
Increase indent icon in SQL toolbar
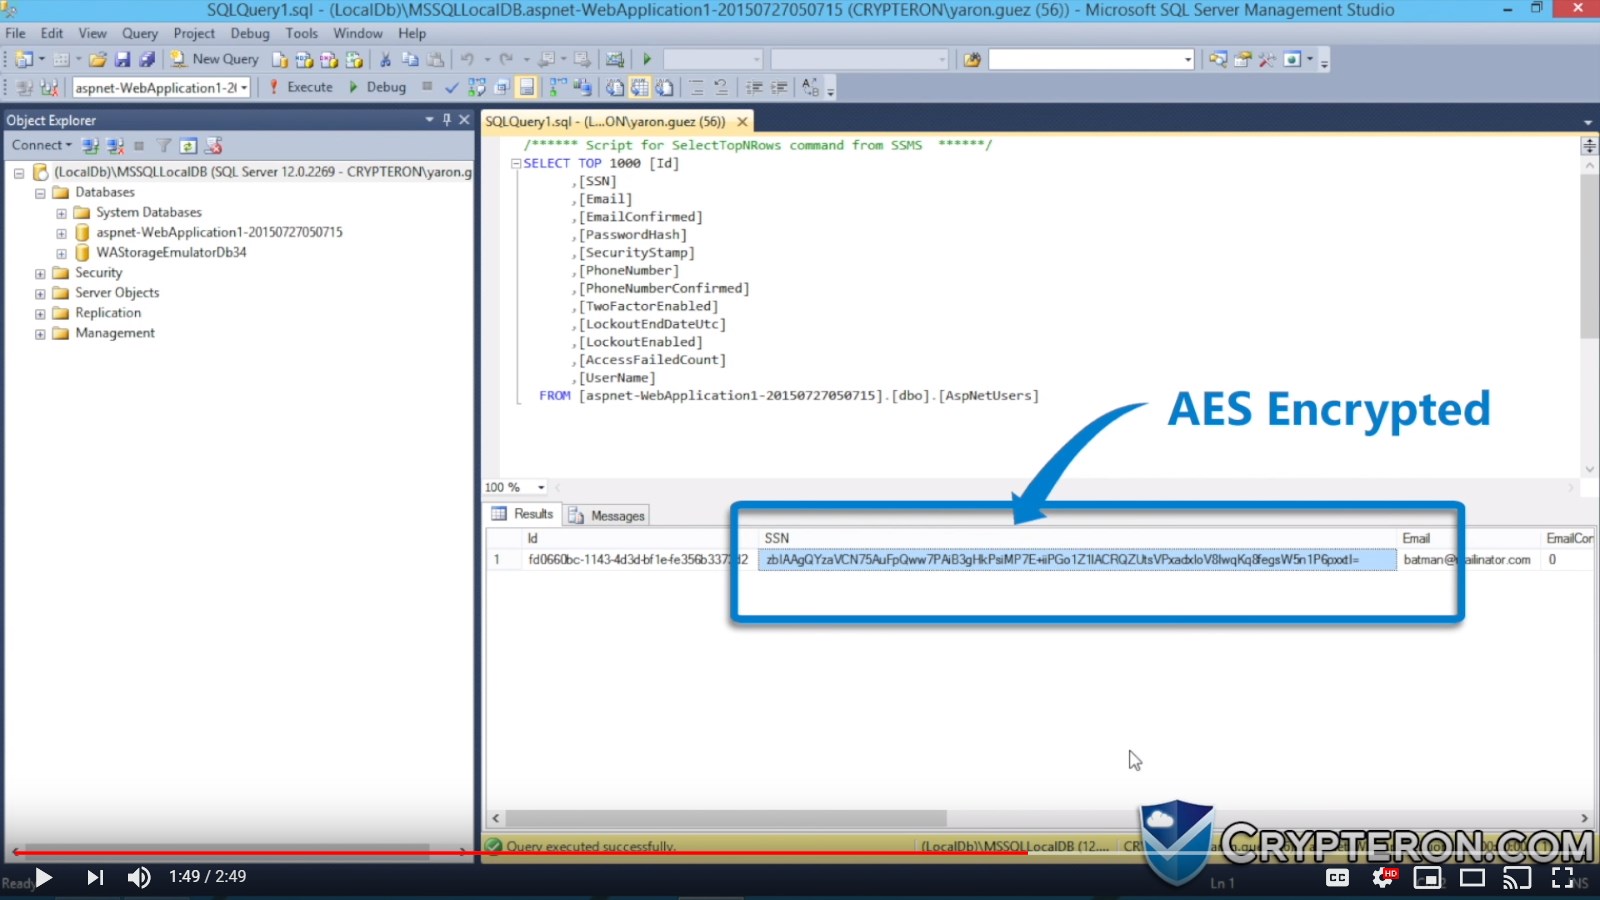(779, 87)
